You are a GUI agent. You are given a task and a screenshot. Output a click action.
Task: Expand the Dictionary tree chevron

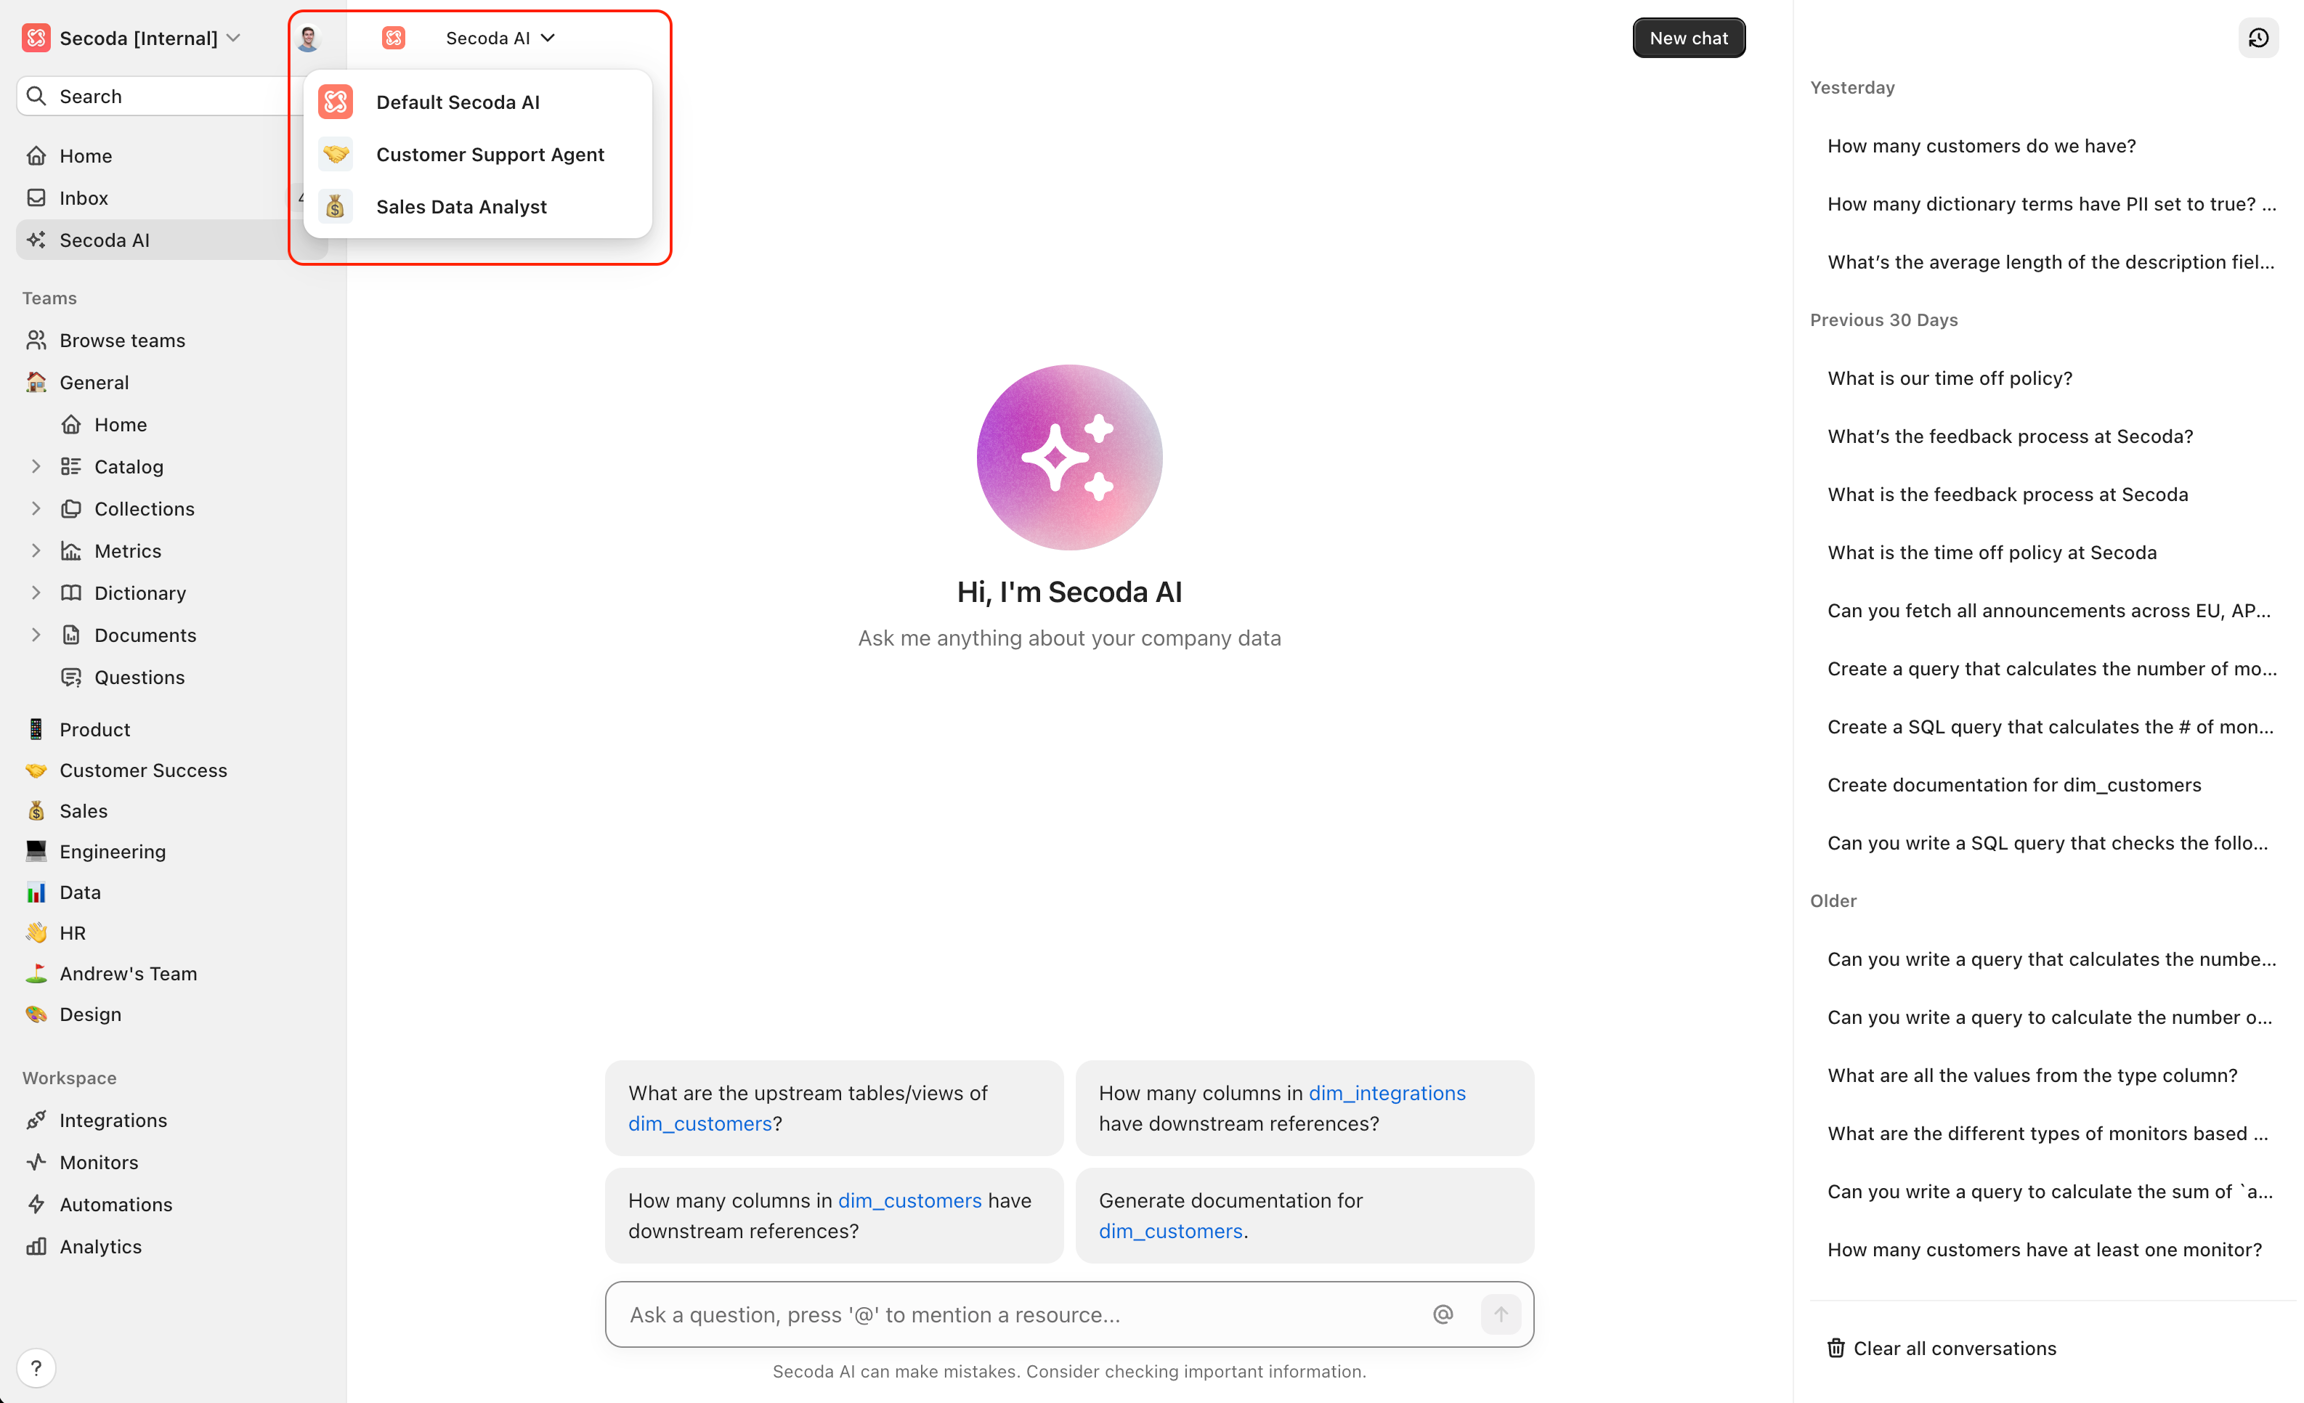36,593
